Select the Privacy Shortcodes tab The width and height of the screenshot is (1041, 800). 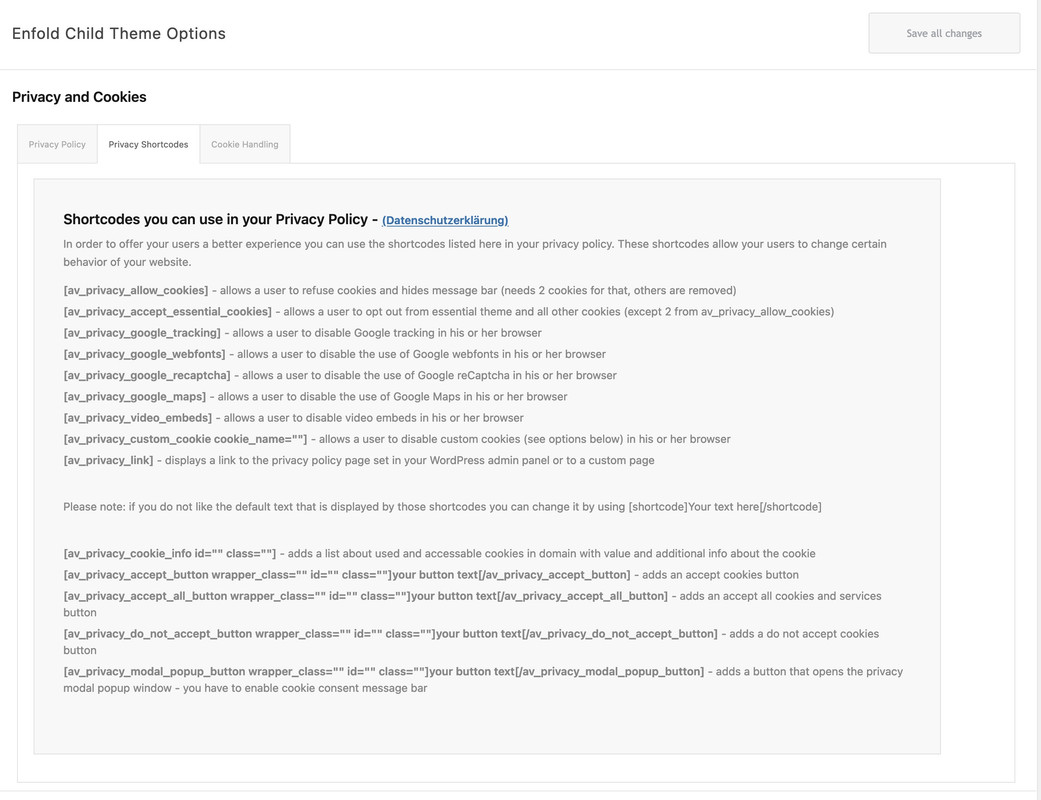click(148, 144)
